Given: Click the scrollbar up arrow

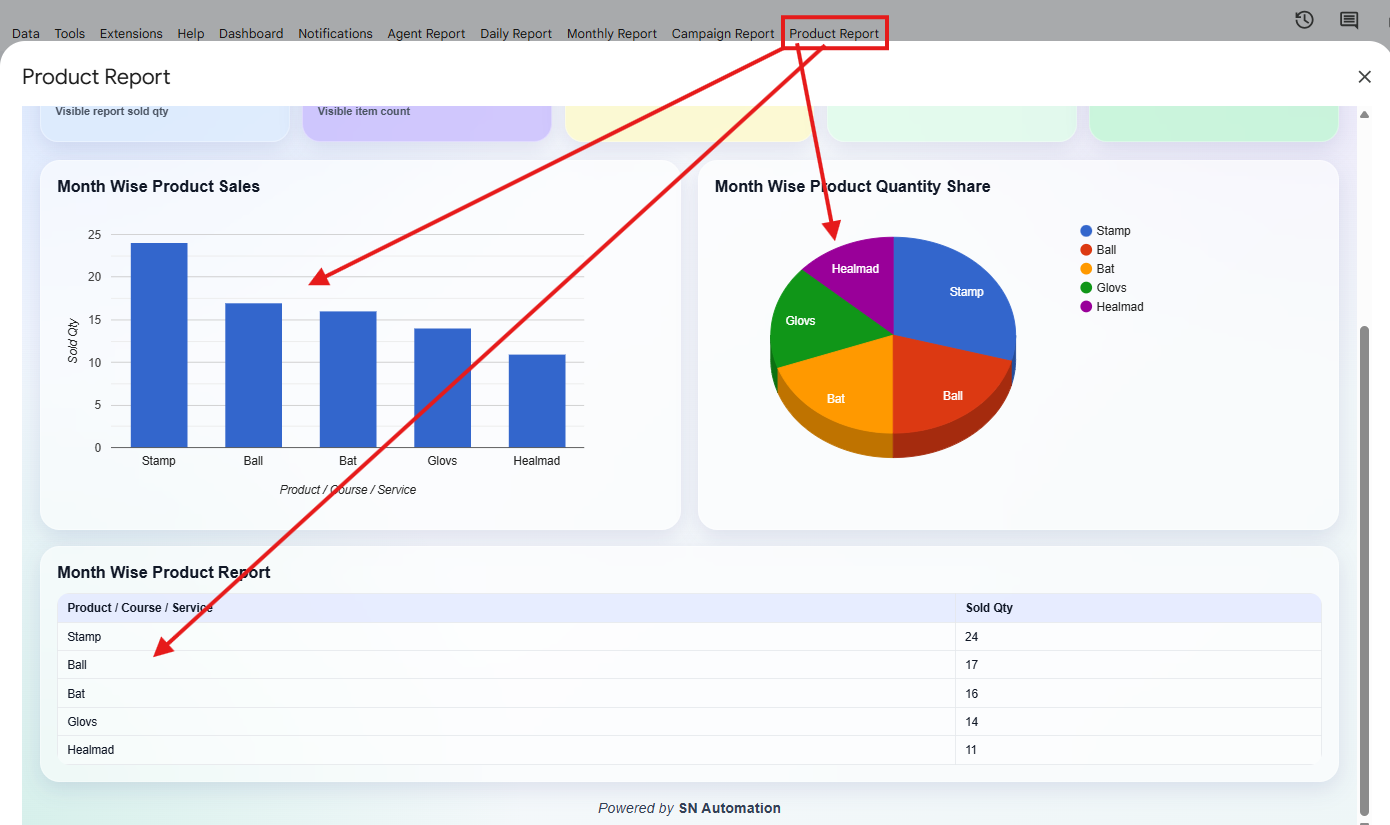Looking at the screenshot, I should pyautogui.click(x=1364, y=114).
